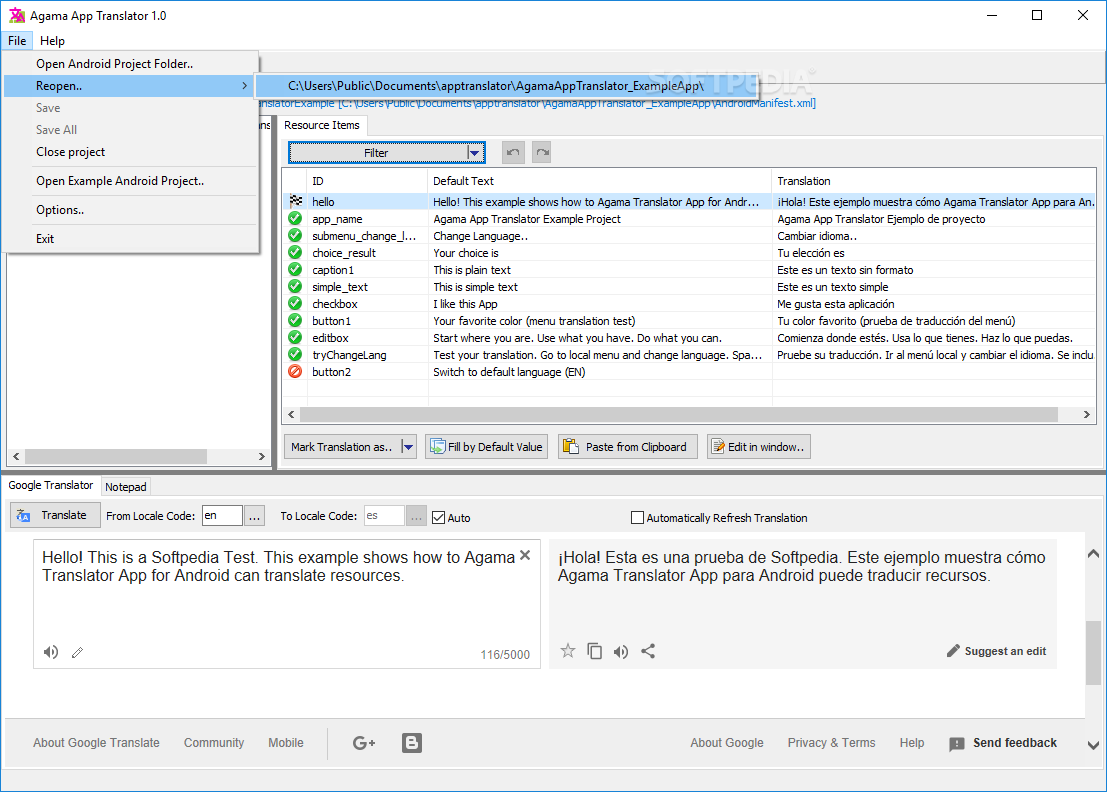1107x792 pixels.
Task: Reopen AgamaAppTranslator_ExampleApp recent path
Action: click(506, 86)
